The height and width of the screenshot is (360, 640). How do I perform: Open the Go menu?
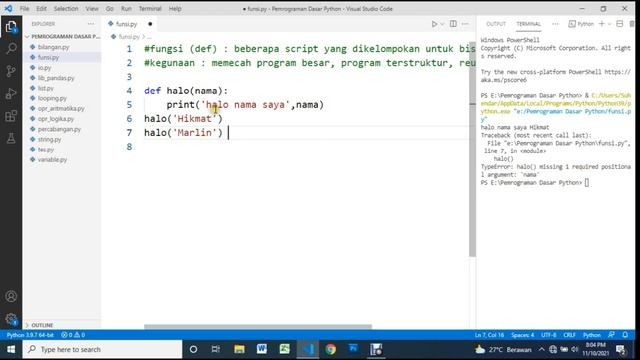(x=109, y=9)
